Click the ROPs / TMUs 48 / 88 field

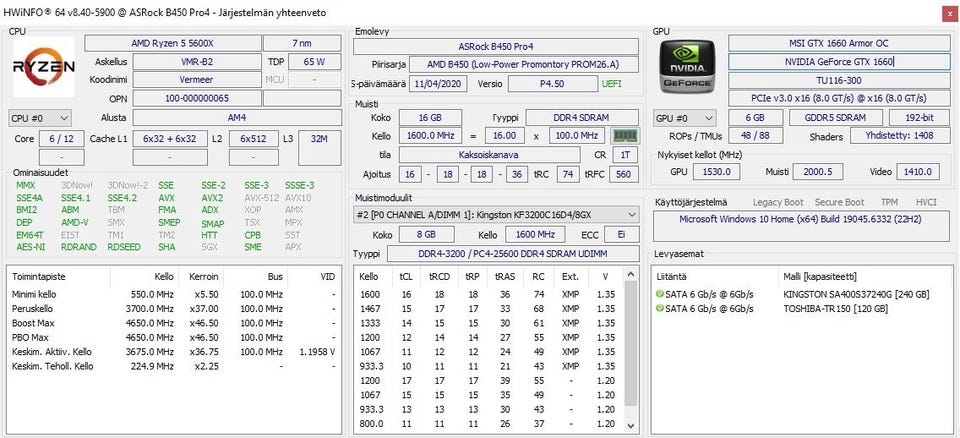click(x=756, y=135)
